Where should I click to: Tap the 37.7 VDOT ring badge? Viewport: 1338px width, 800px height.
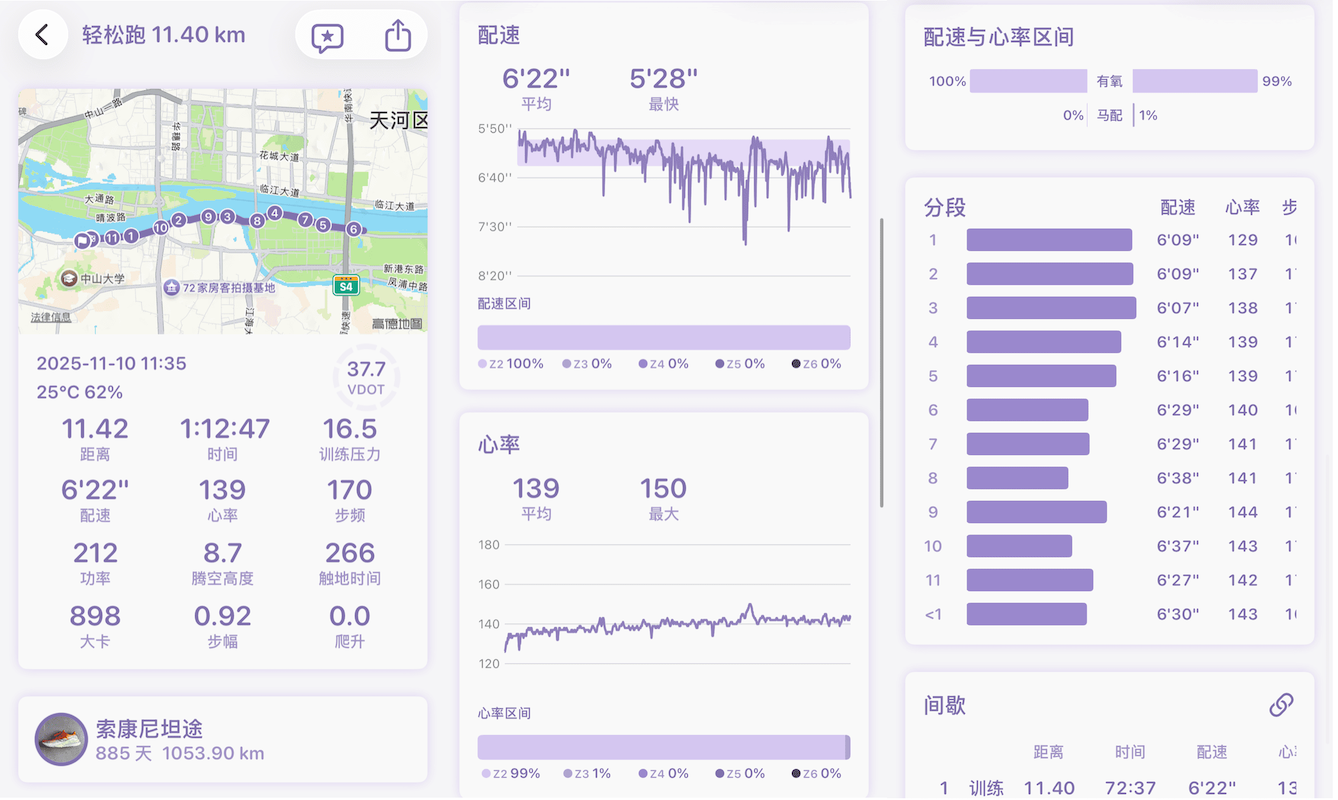[366, 378]
